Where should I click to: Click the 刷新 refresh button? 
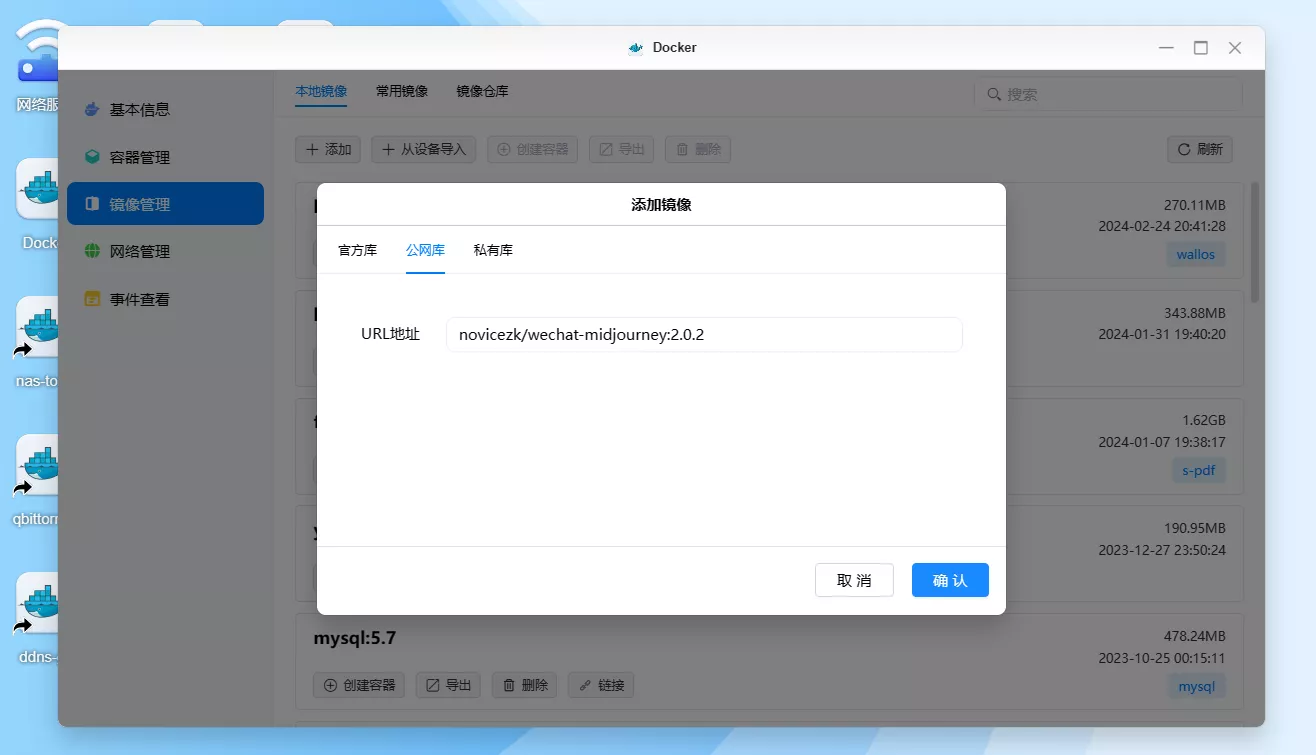[1200, 149]
